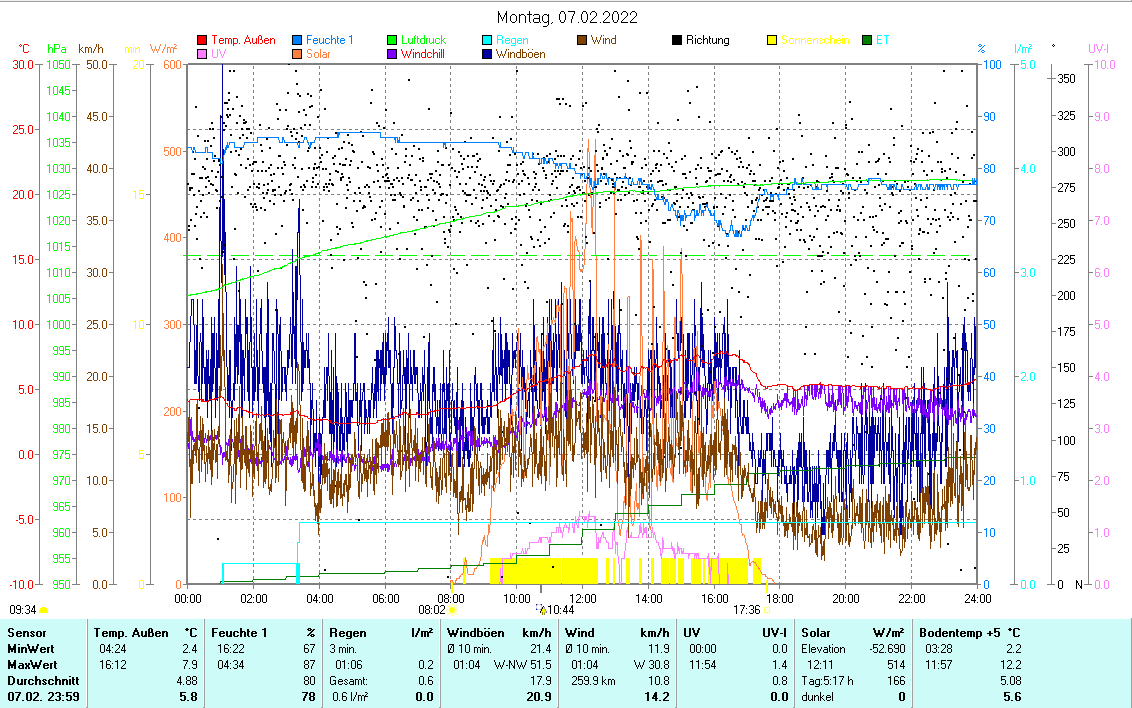The height and width of the screenshot is (708, 1132).
Task: Click the Windböen column header in table
Action: click(476, 633)
